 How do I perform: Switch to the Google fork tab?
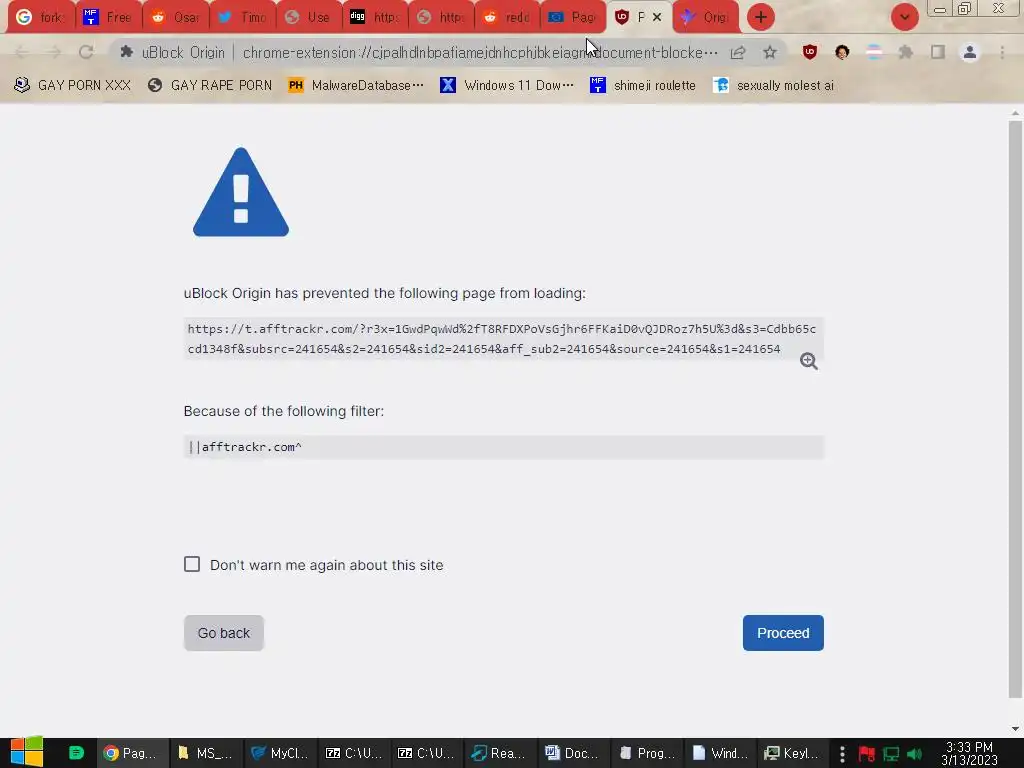[40, 17]
